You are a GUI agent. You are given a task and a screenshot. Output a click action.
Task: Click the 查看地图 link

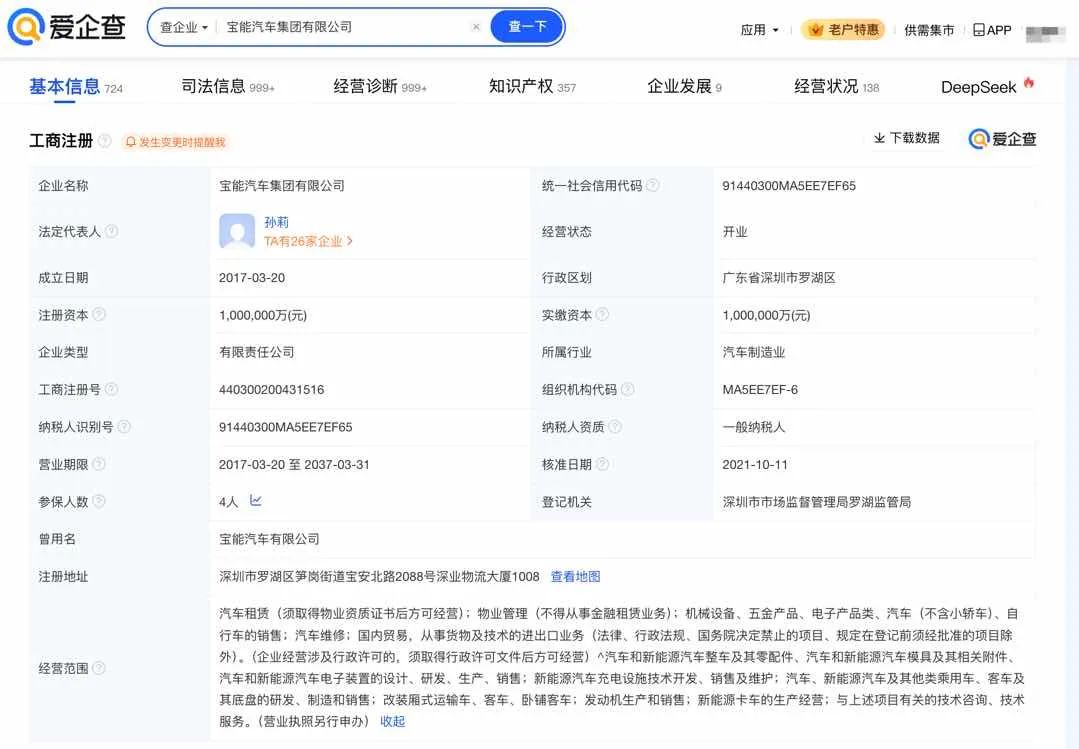tap(575, 576)
